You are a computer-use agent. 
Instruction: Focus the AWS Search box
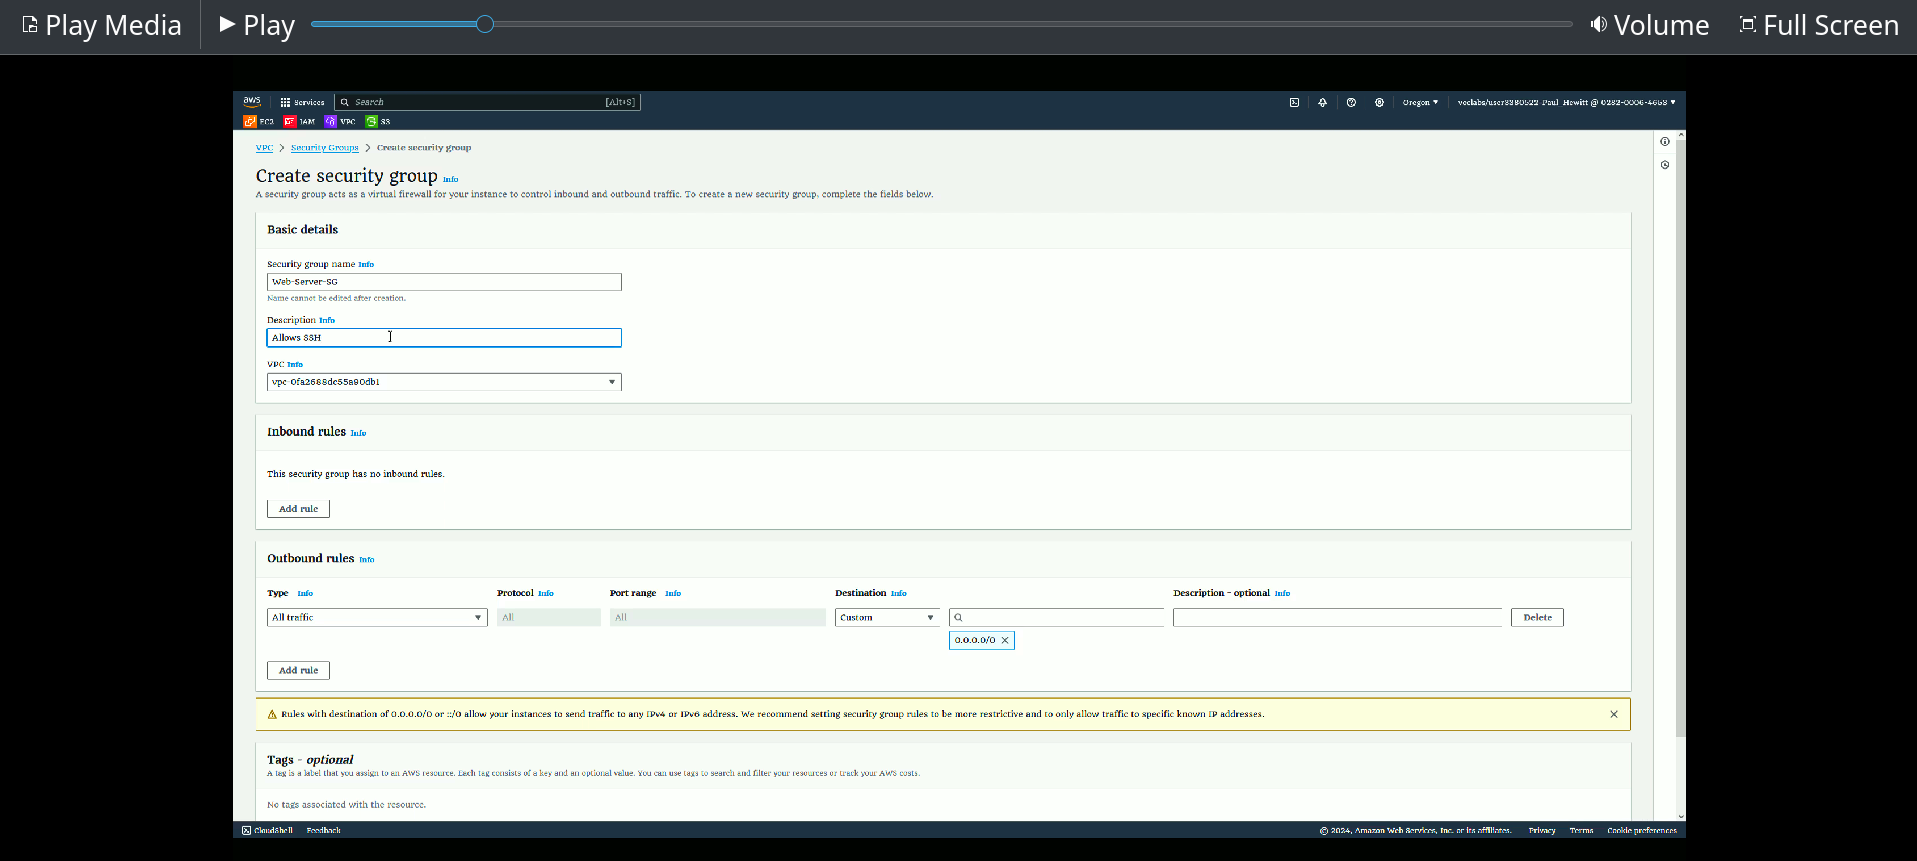pos(487,102)
